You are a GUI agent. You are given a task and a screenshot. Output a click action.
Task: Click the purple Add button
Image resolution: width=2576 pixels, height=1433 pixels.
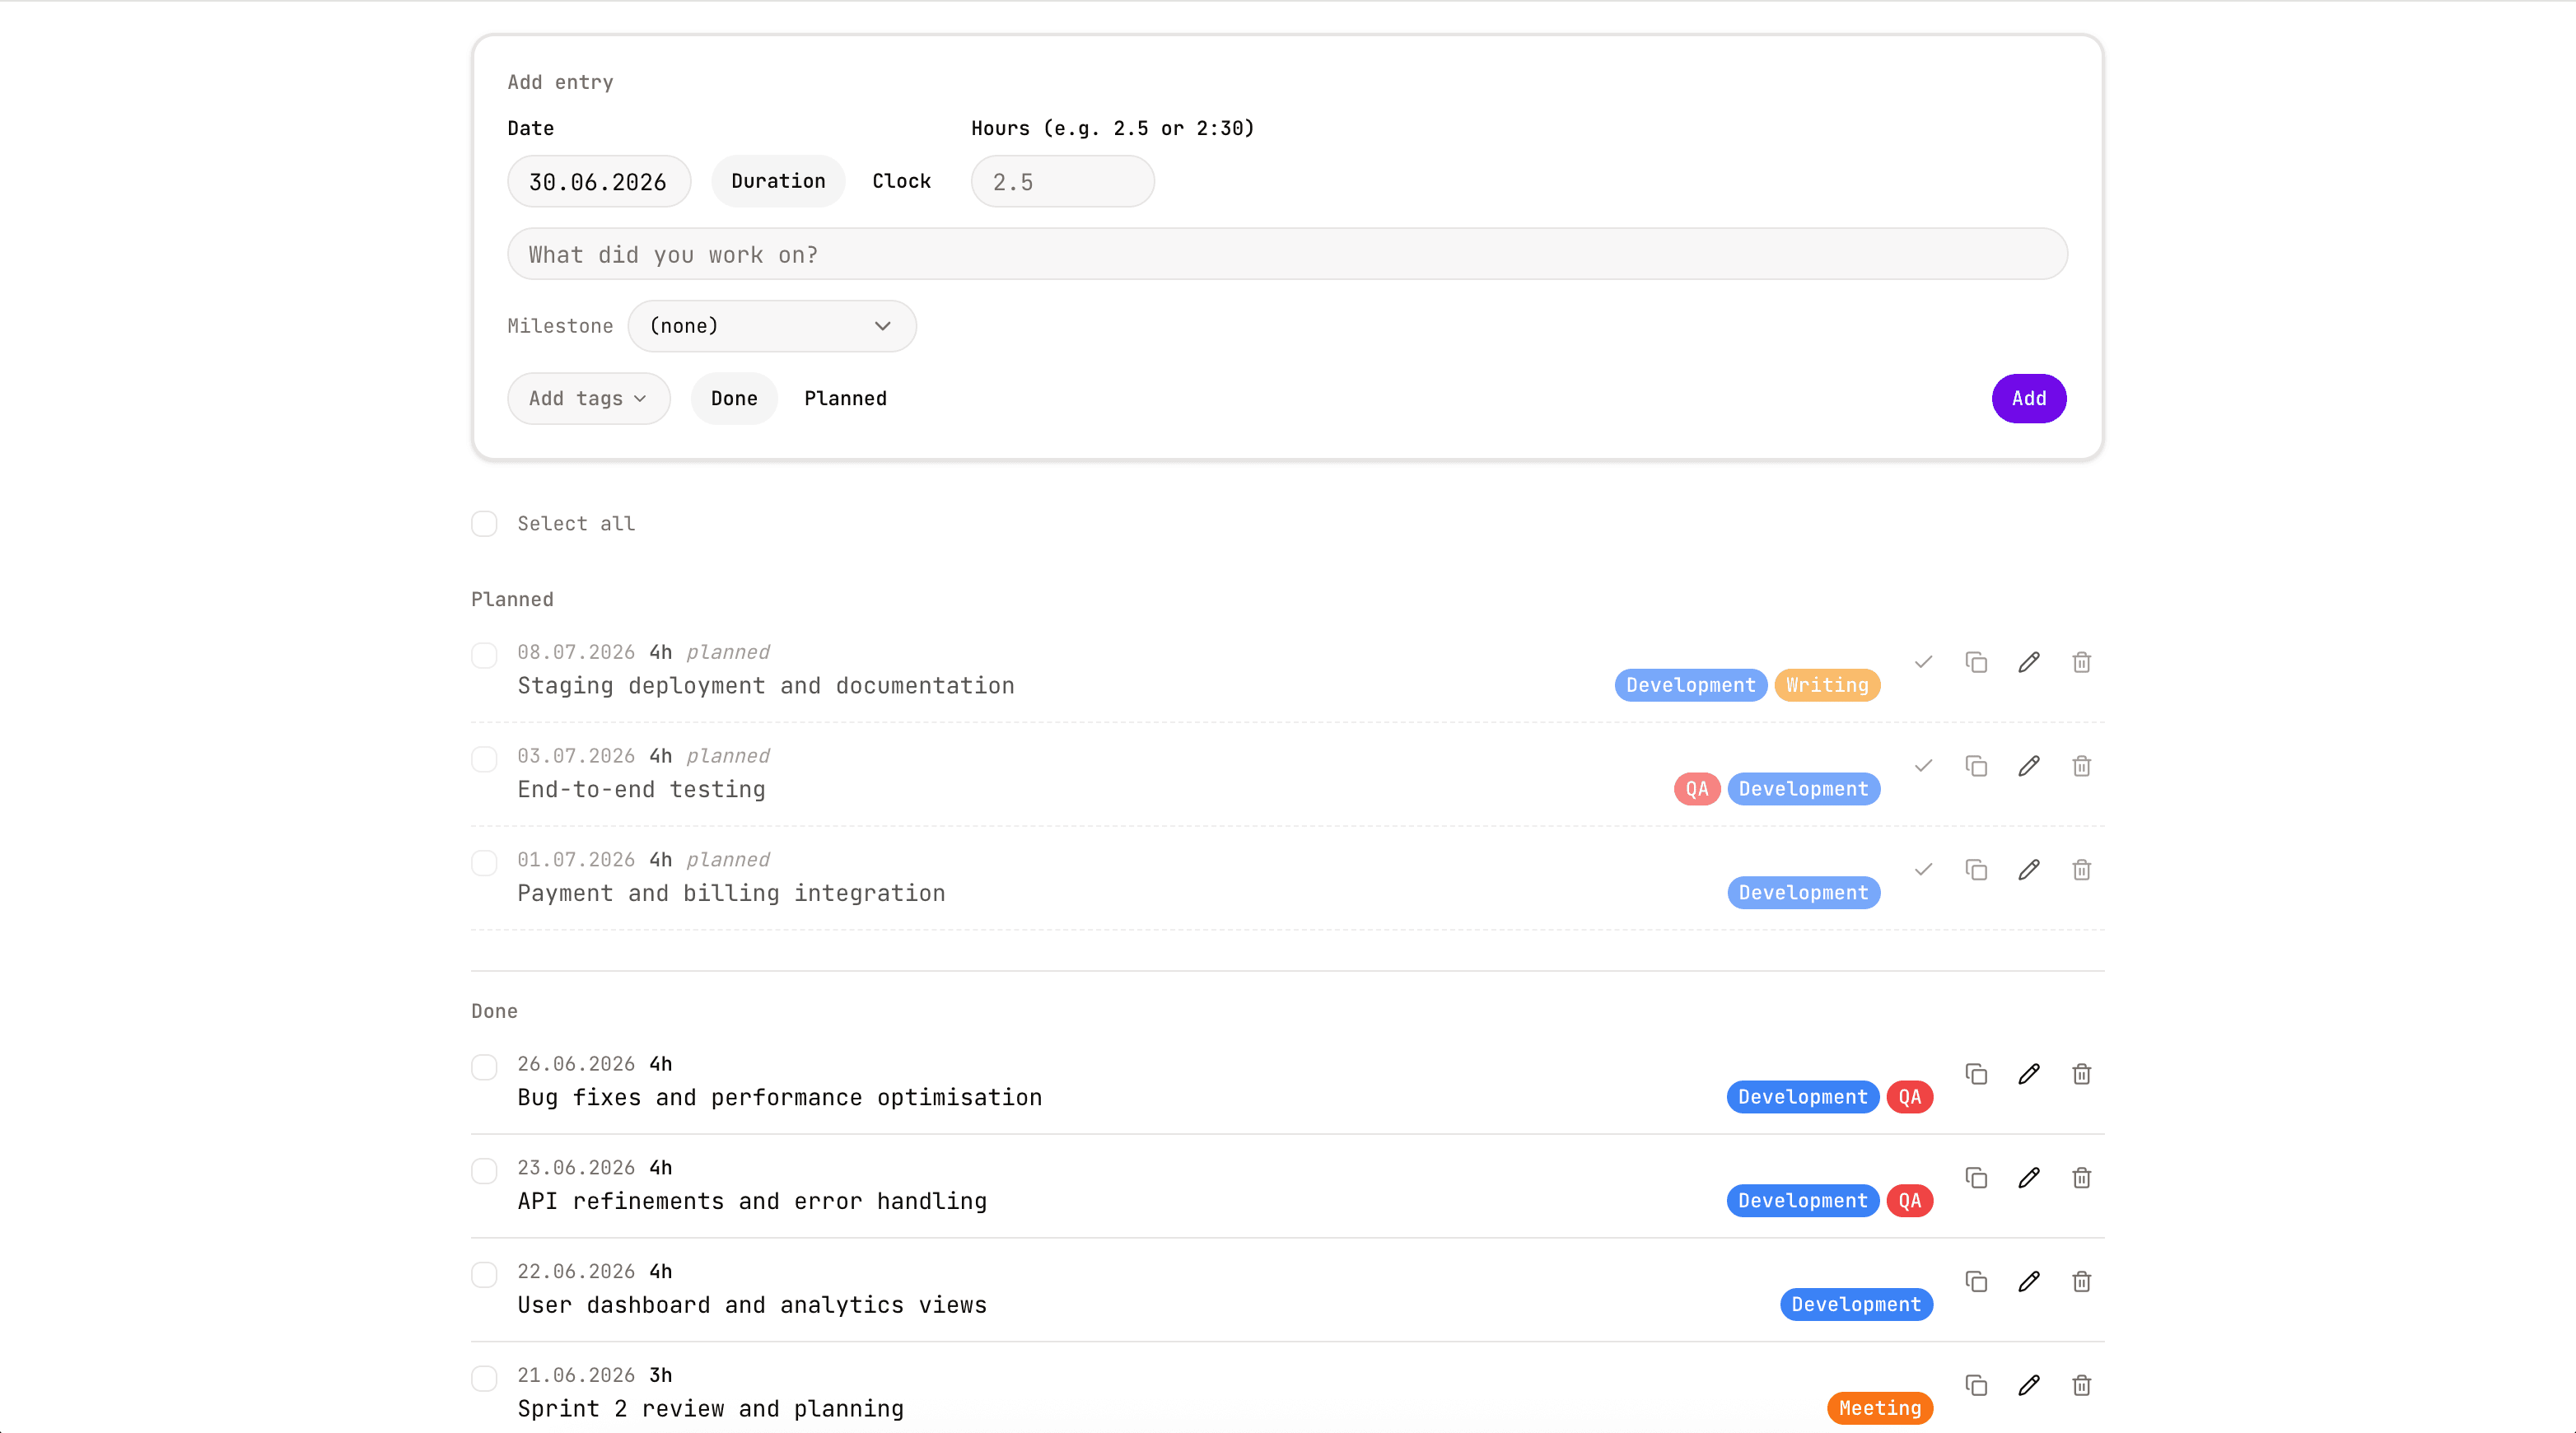click(2028, 399)
